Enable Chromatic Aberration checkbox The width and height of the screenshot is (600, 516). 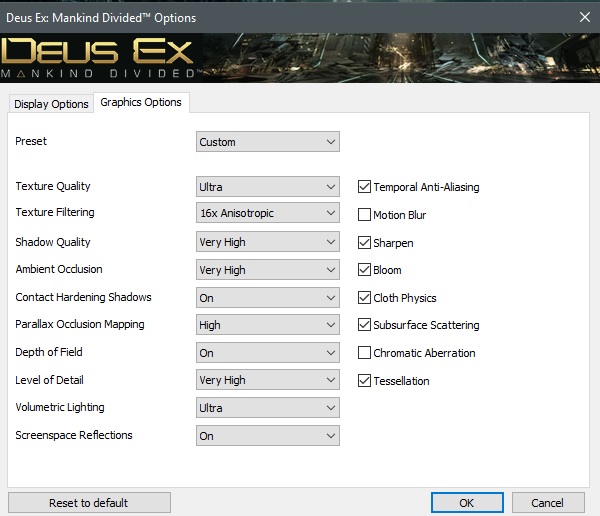[x=365, y=353]
